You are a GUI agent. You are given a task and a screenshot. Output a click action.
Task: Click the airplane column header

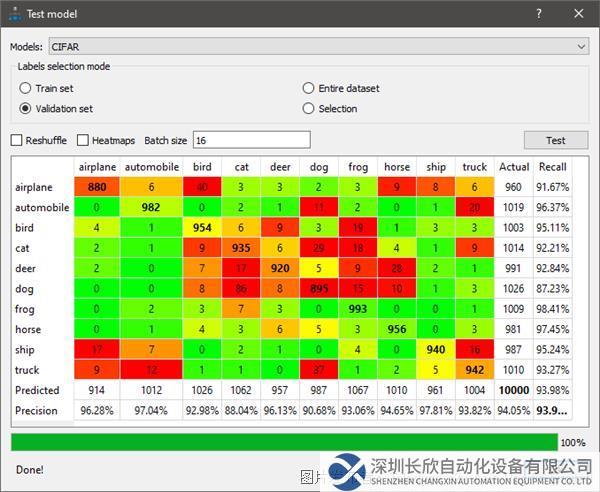(x=97, y=166)
